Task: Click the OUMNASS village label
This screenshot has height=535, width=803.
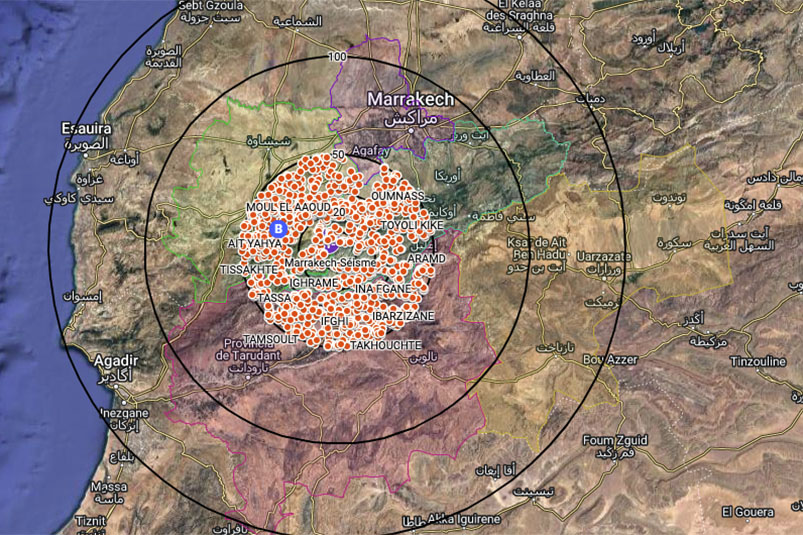Action: (397, 196)
